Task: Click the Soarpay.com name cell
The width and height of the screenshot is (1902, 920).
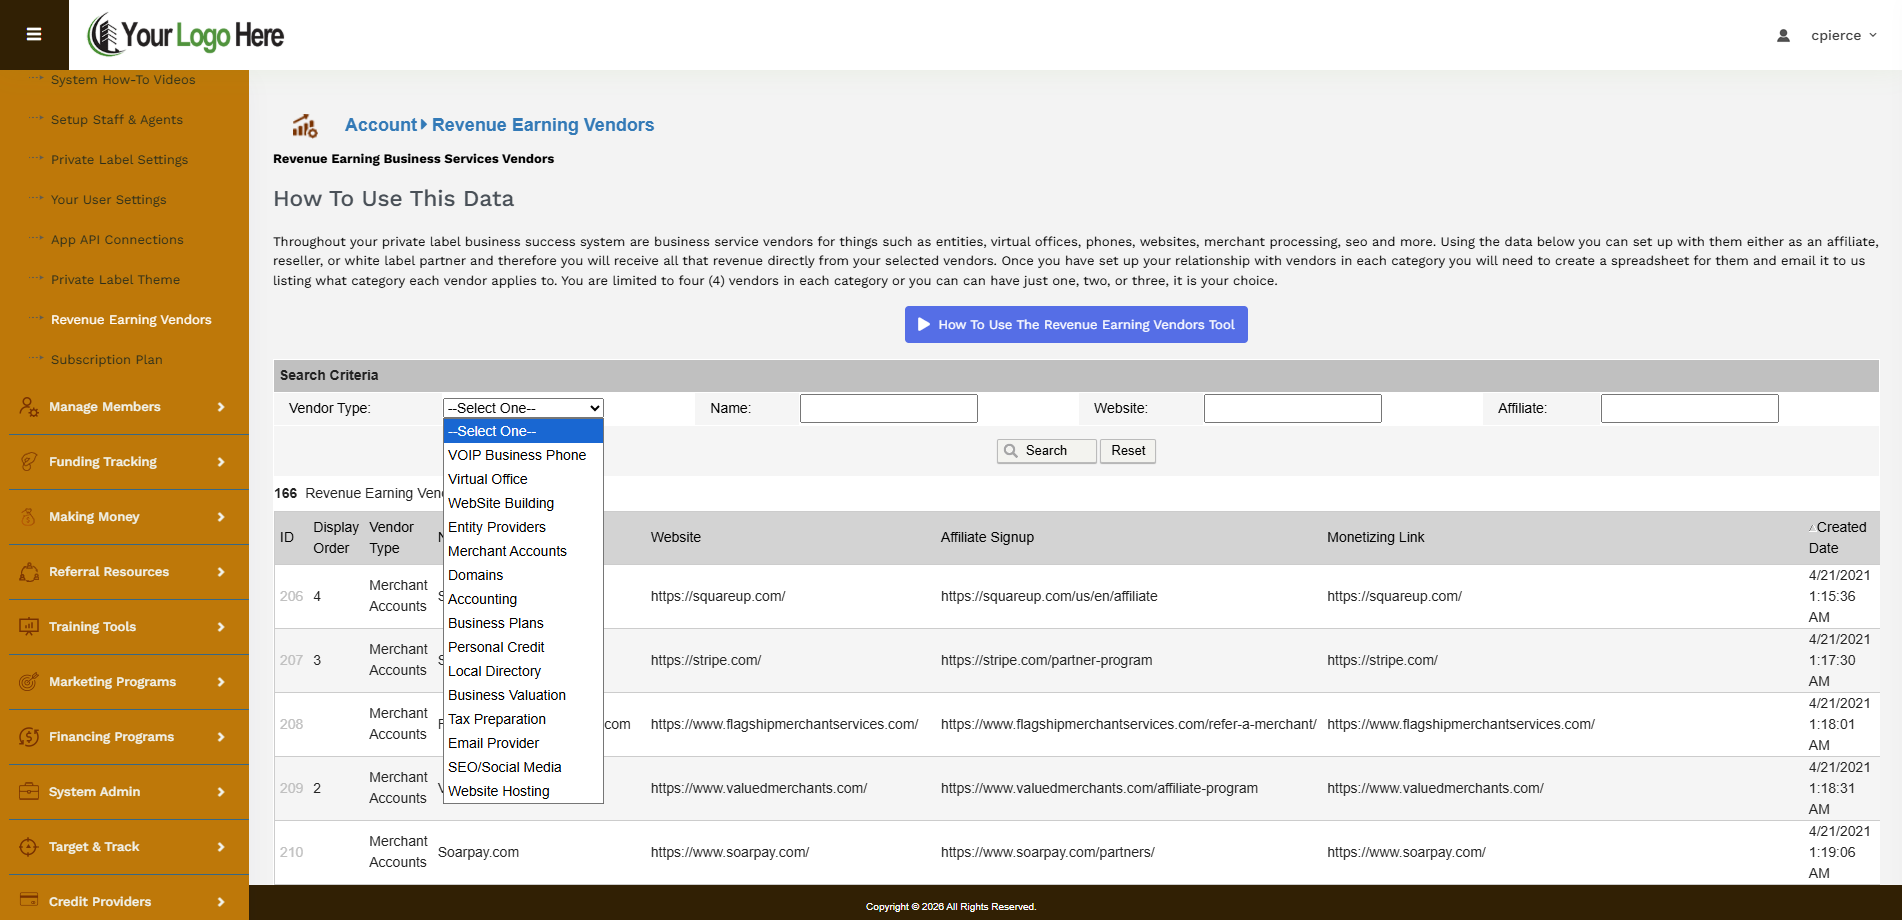Action: click(478, 853)
